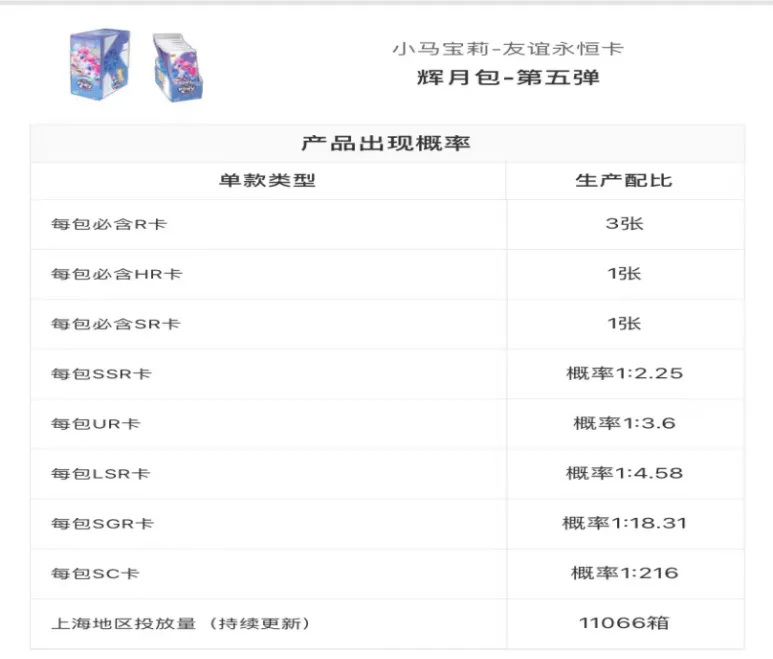
Task: Select the 小马宝莉-友谊永恒卡 title text
Action: (x=508, y=49)
